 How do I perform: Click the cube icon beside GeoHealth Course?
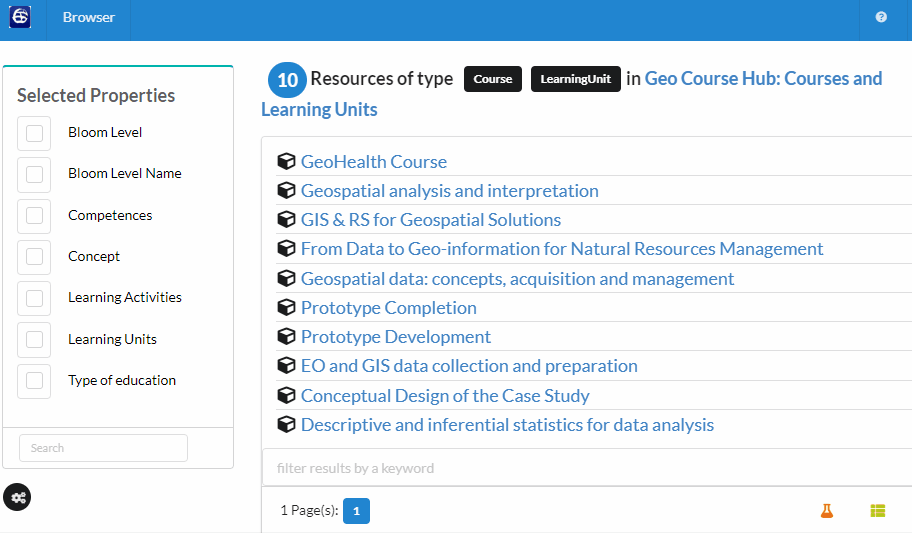tap(286, 162)
